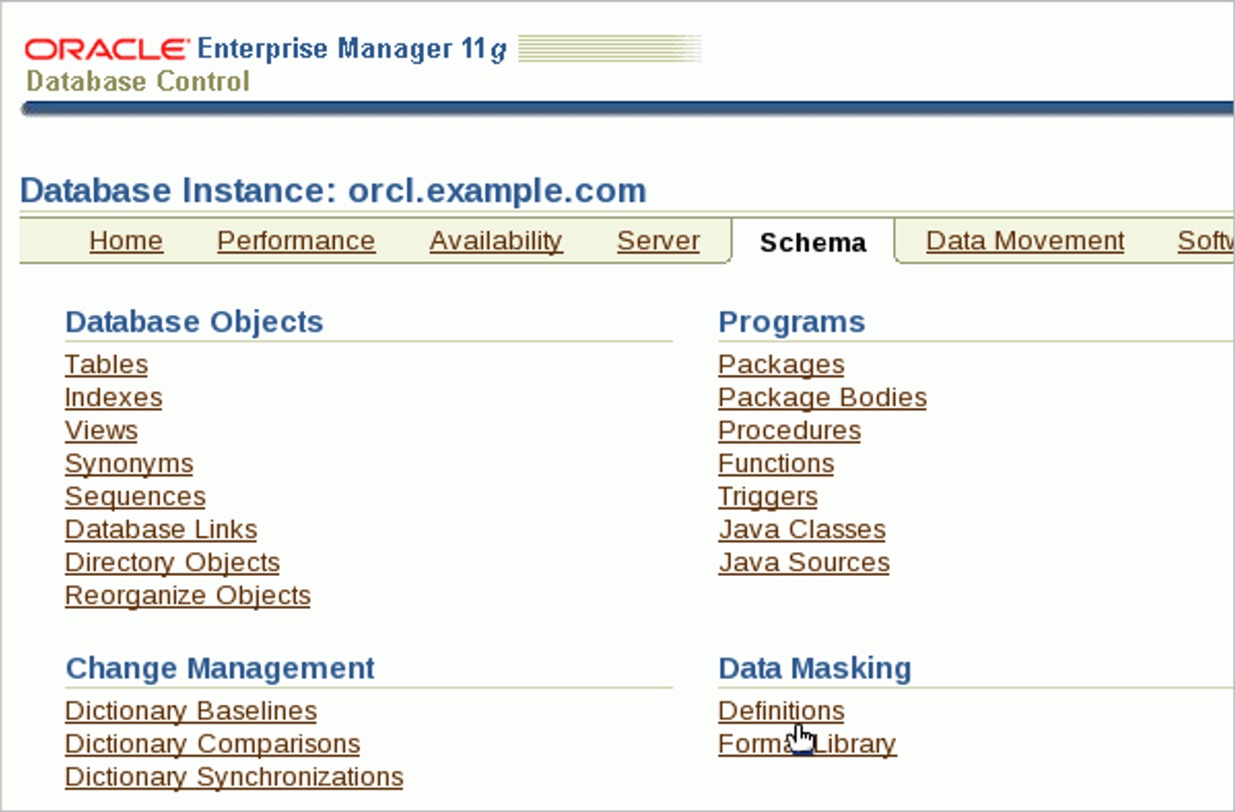Screen dimensions: 1236x812
Task: Open the Tables link
Action: [x=106, y=364]
